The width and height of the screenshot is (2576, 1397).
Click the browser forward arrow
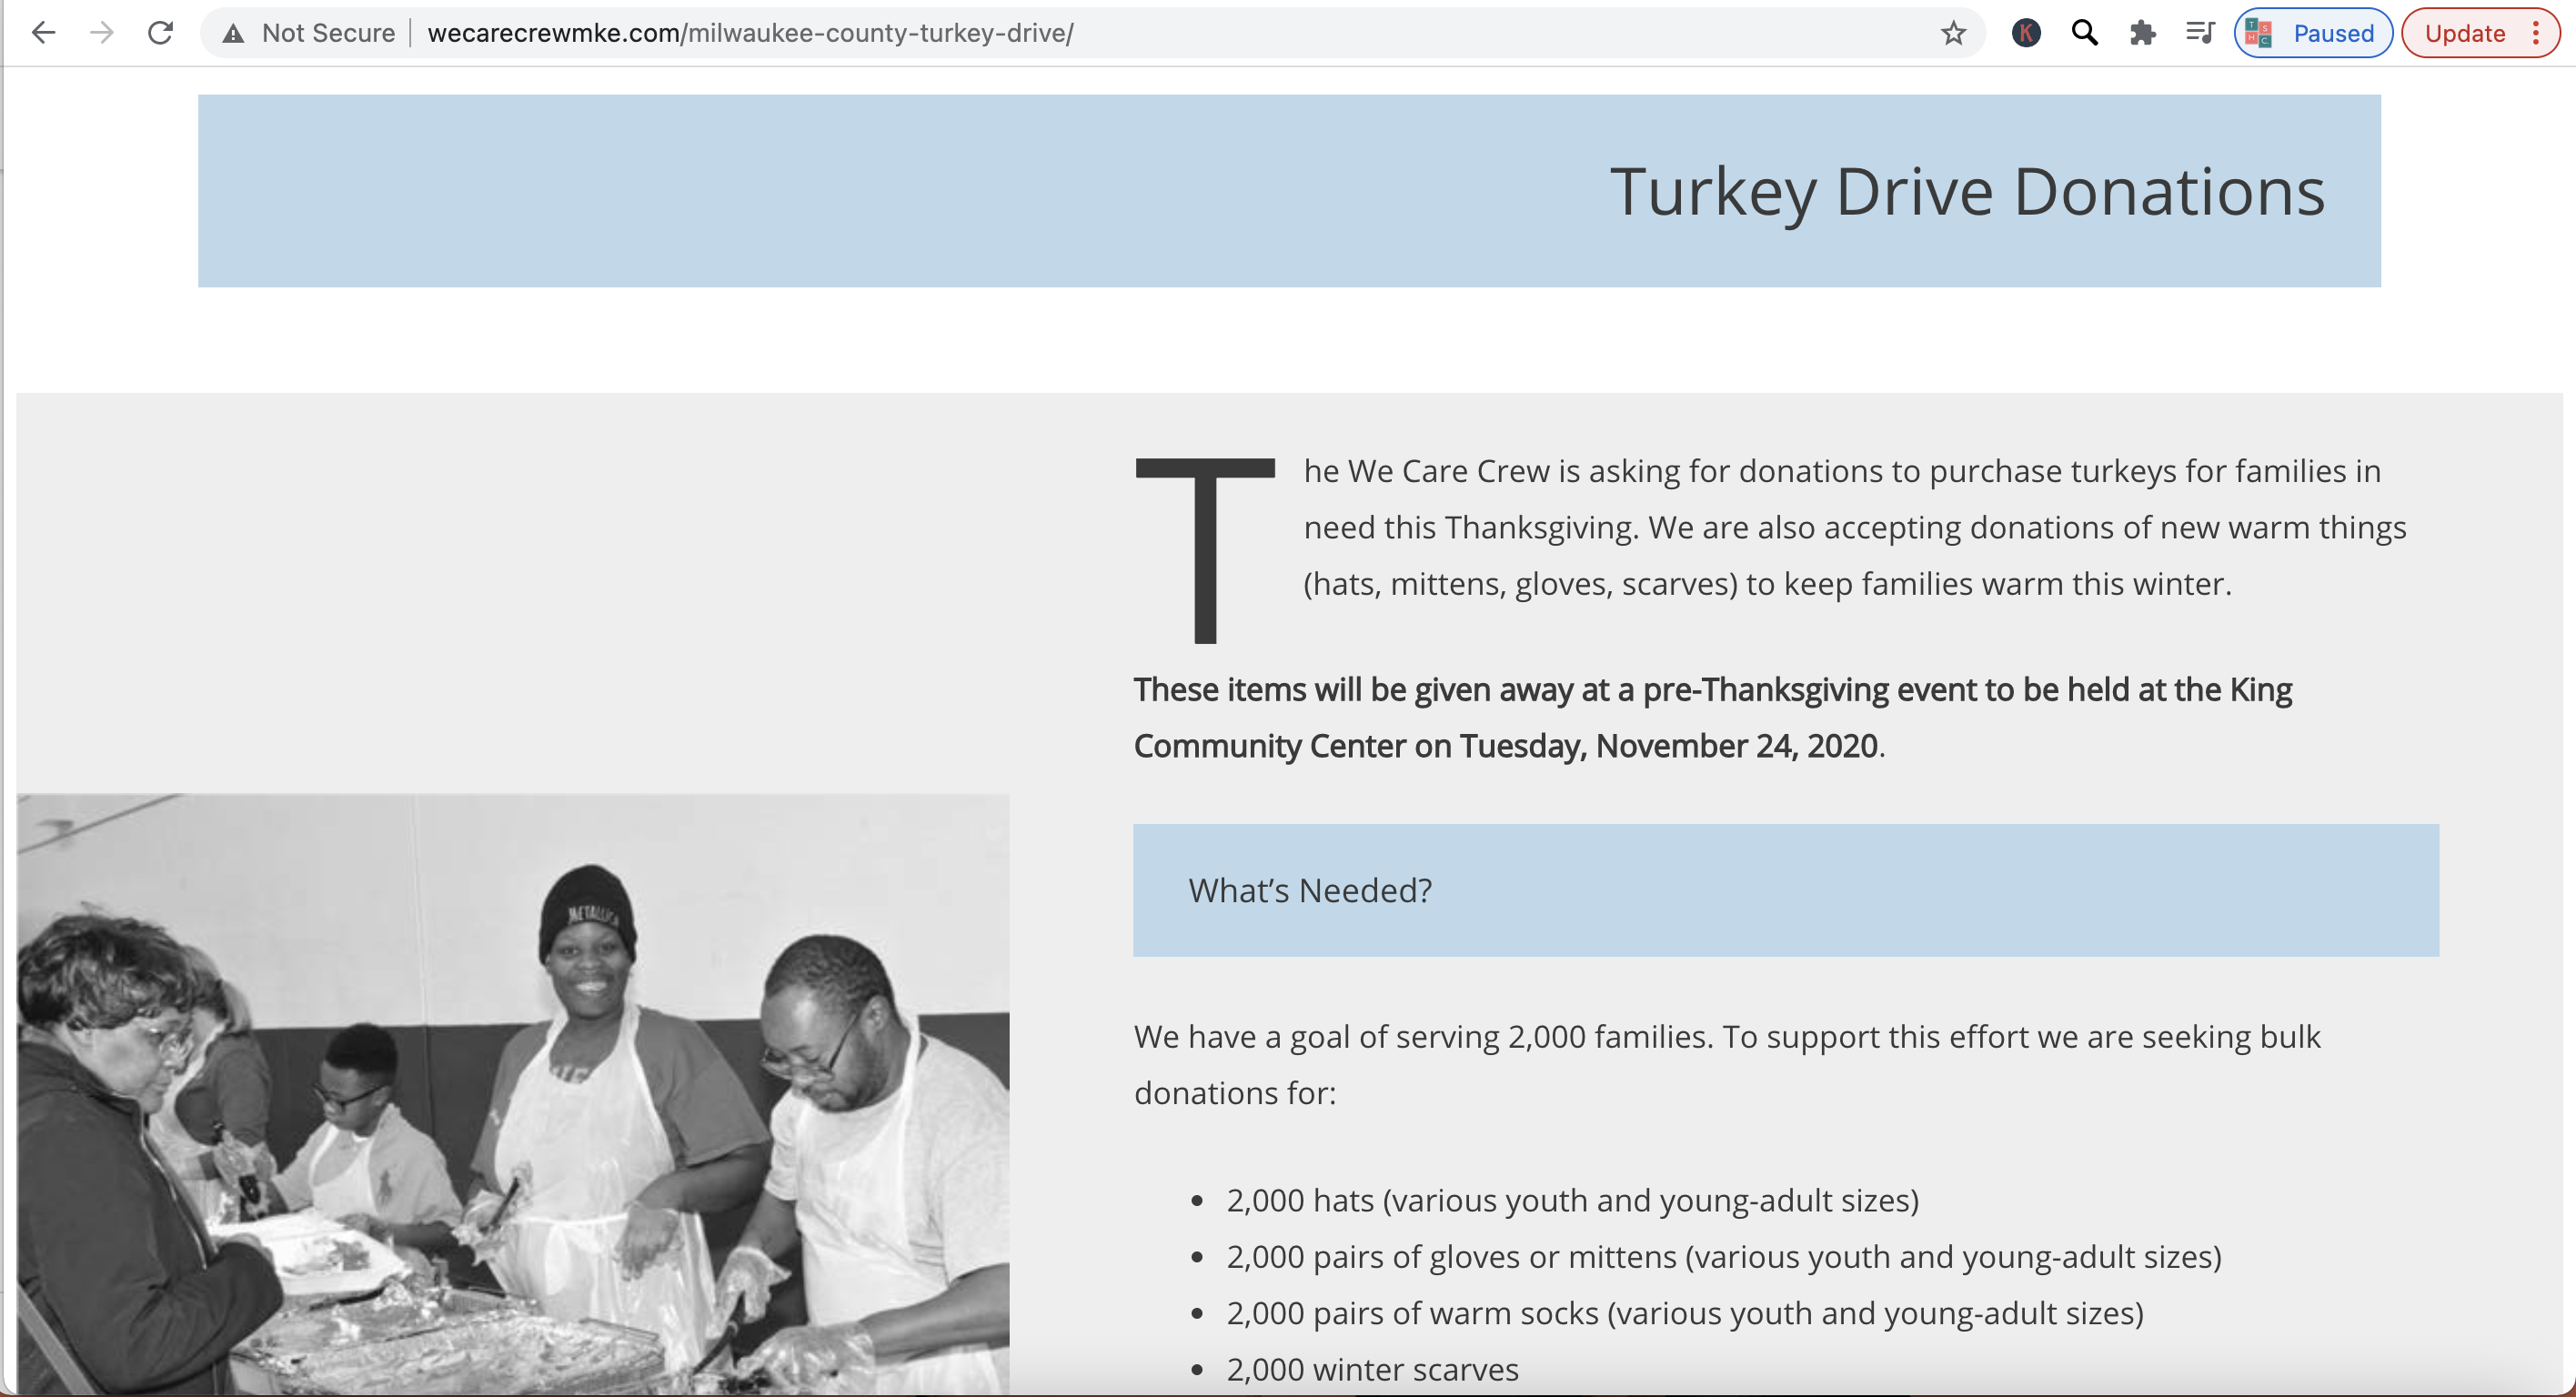(x=101, y=33)
